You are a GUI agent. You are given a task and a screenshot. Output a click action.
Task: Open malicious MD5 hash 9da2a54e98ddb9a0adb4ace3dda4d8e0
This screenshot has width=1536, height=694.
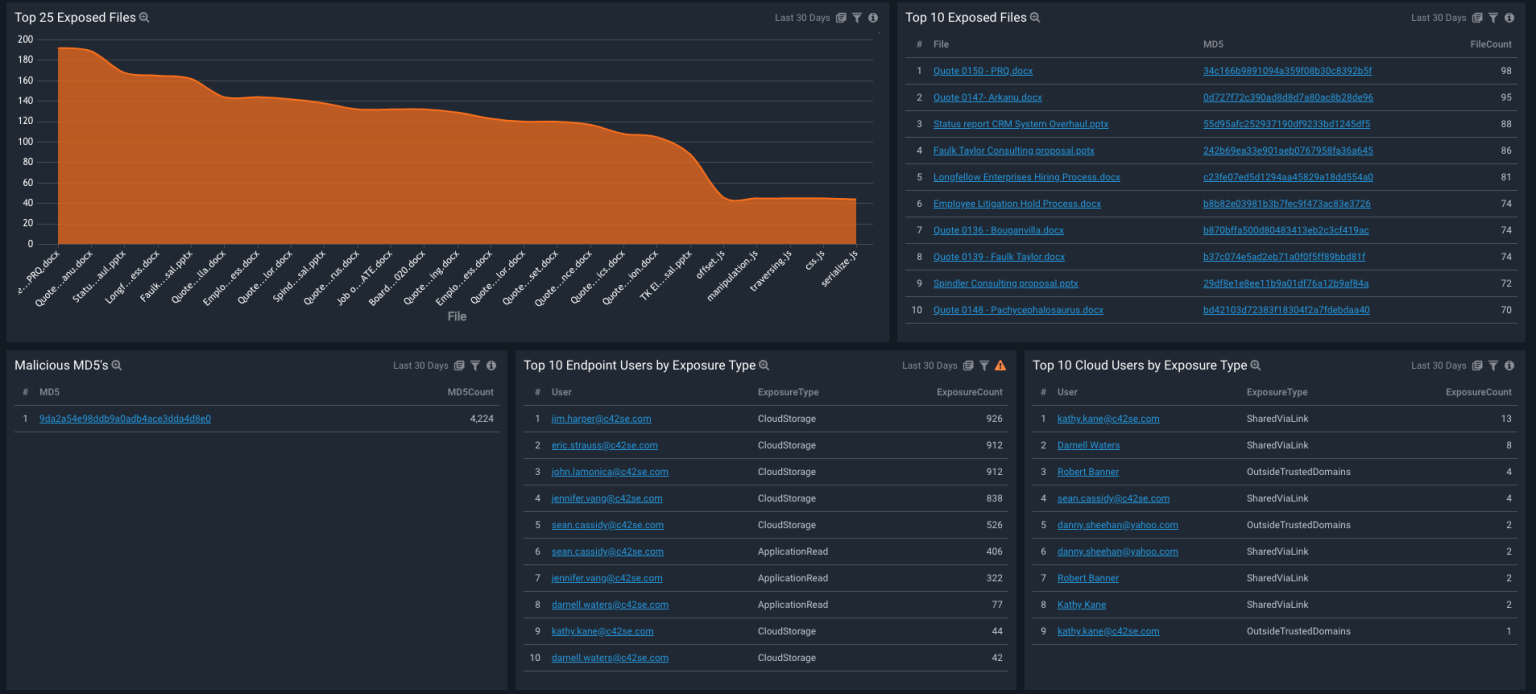pyautogui.click(x=125, y=419)
